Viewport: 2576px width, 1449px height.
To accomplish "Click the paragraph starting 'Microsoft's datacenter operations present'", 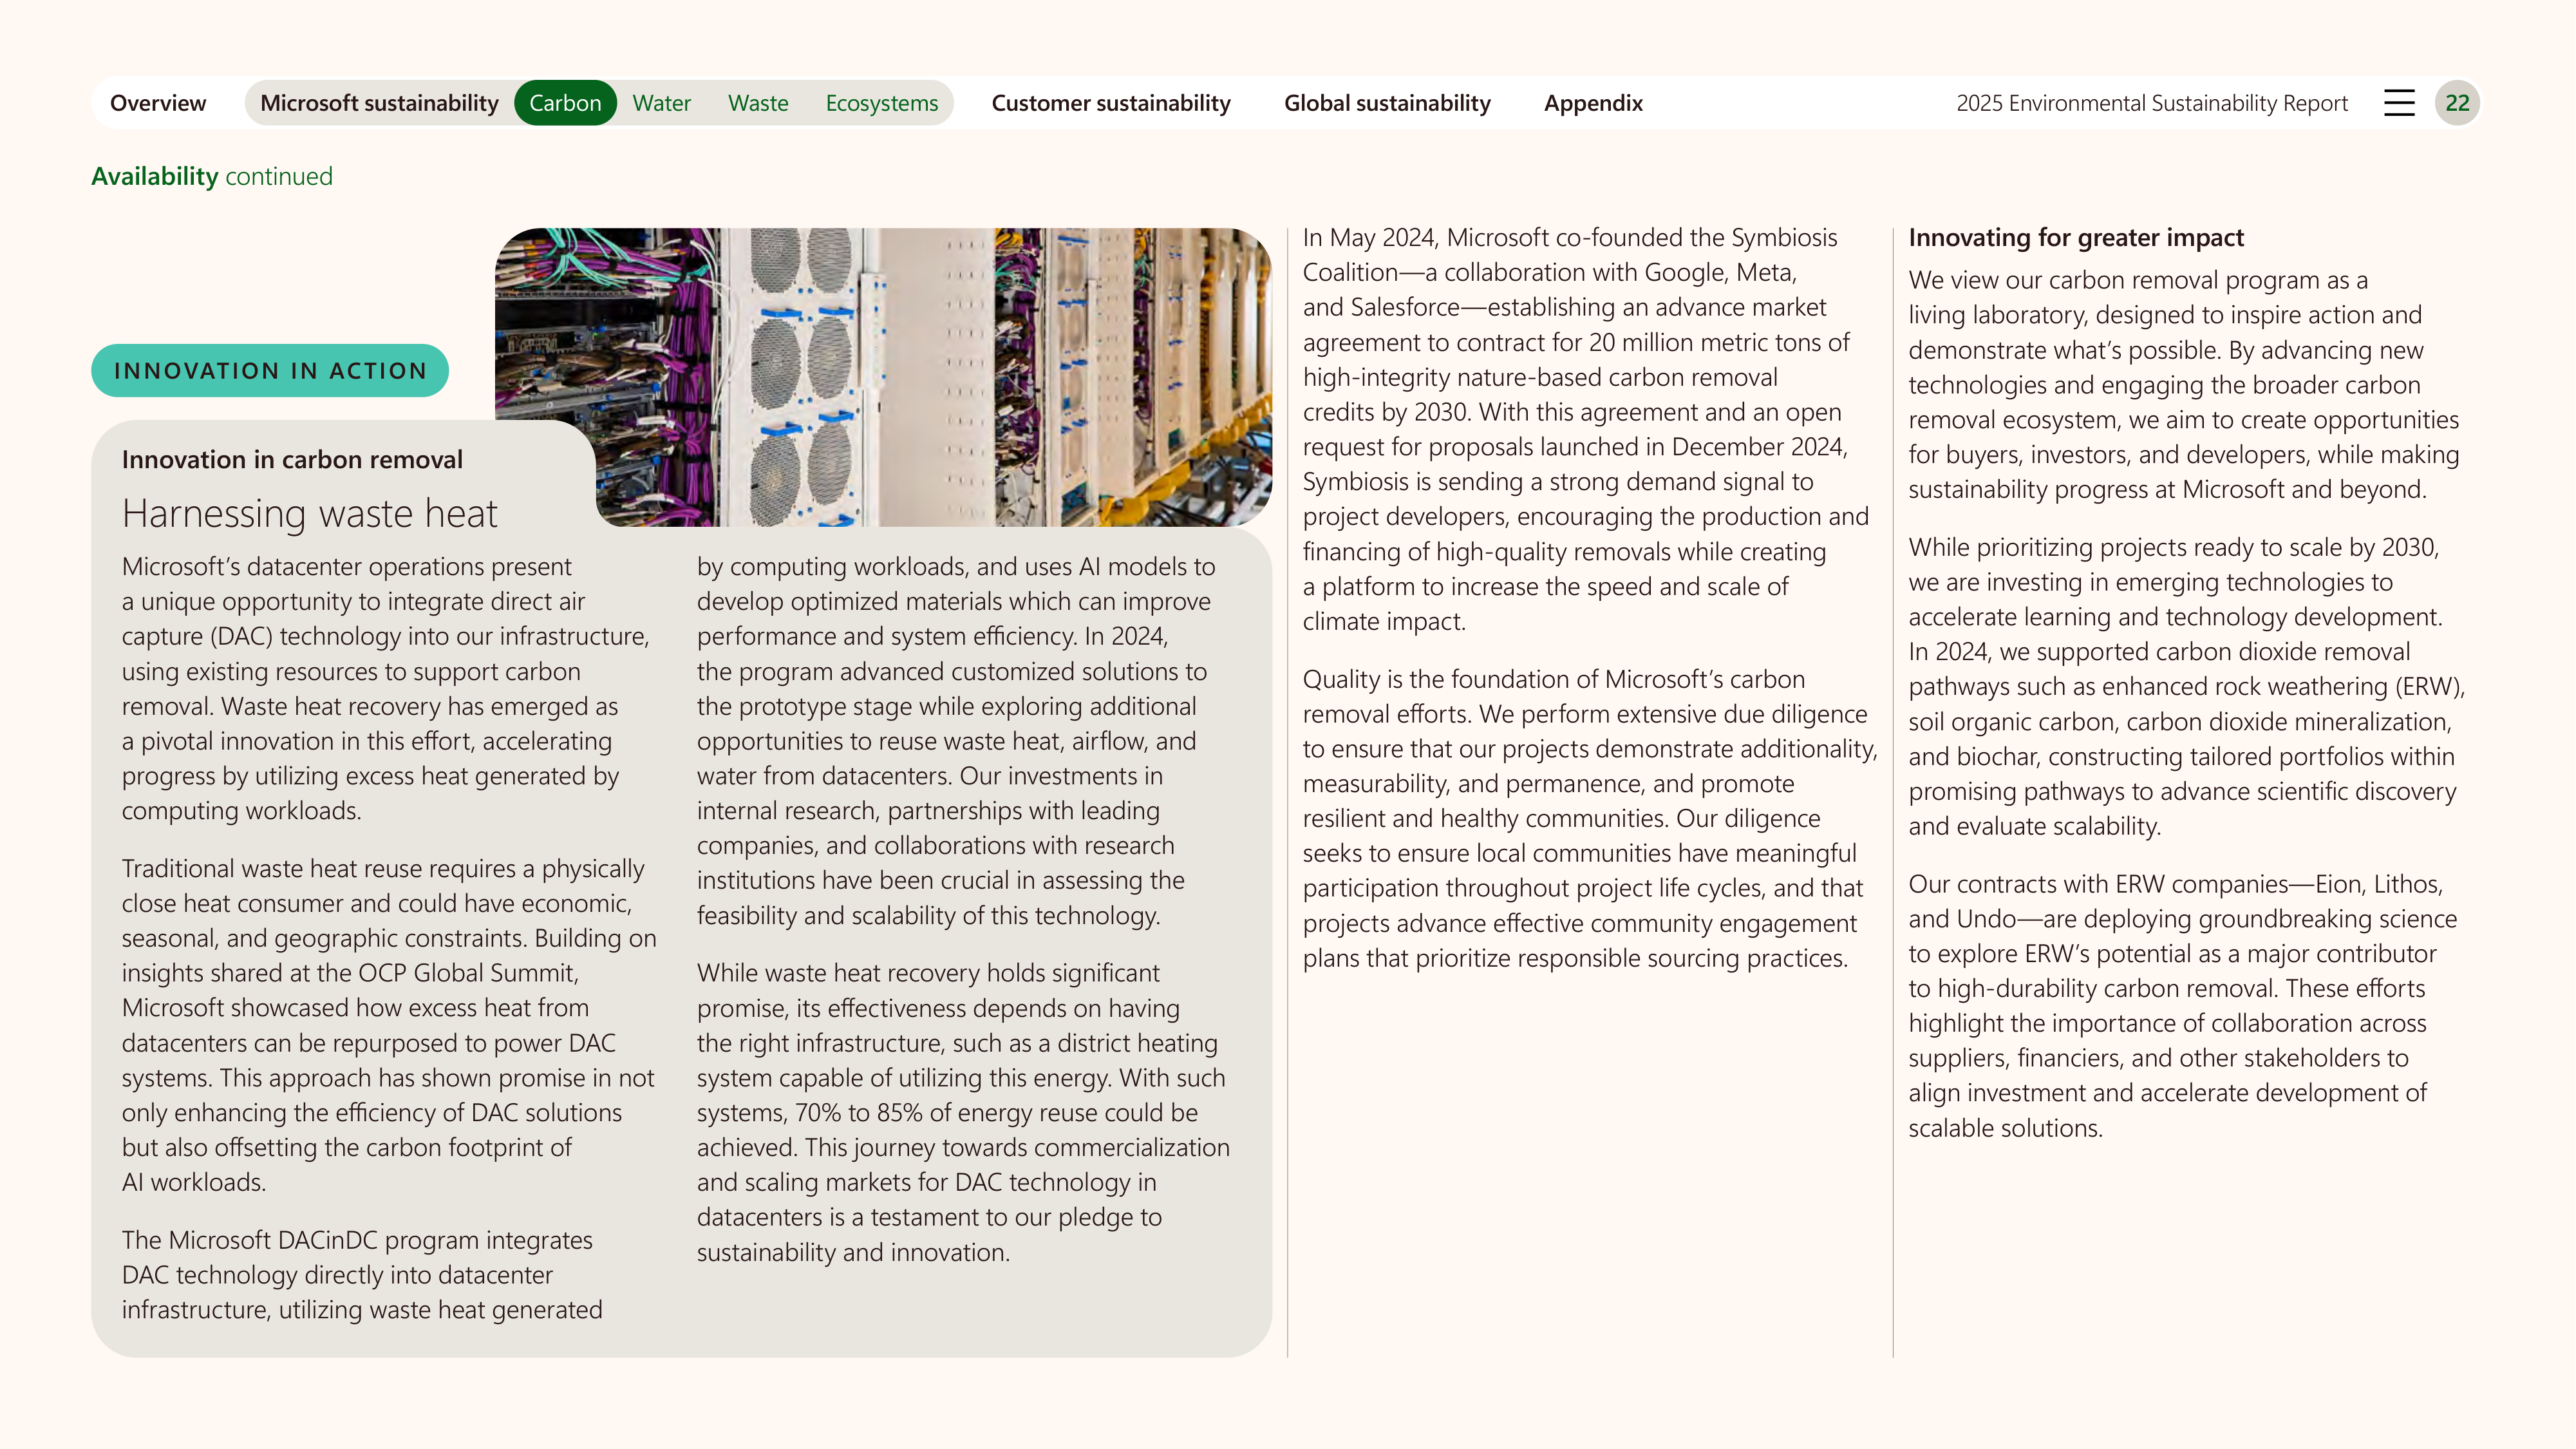I will coord(386,689).
